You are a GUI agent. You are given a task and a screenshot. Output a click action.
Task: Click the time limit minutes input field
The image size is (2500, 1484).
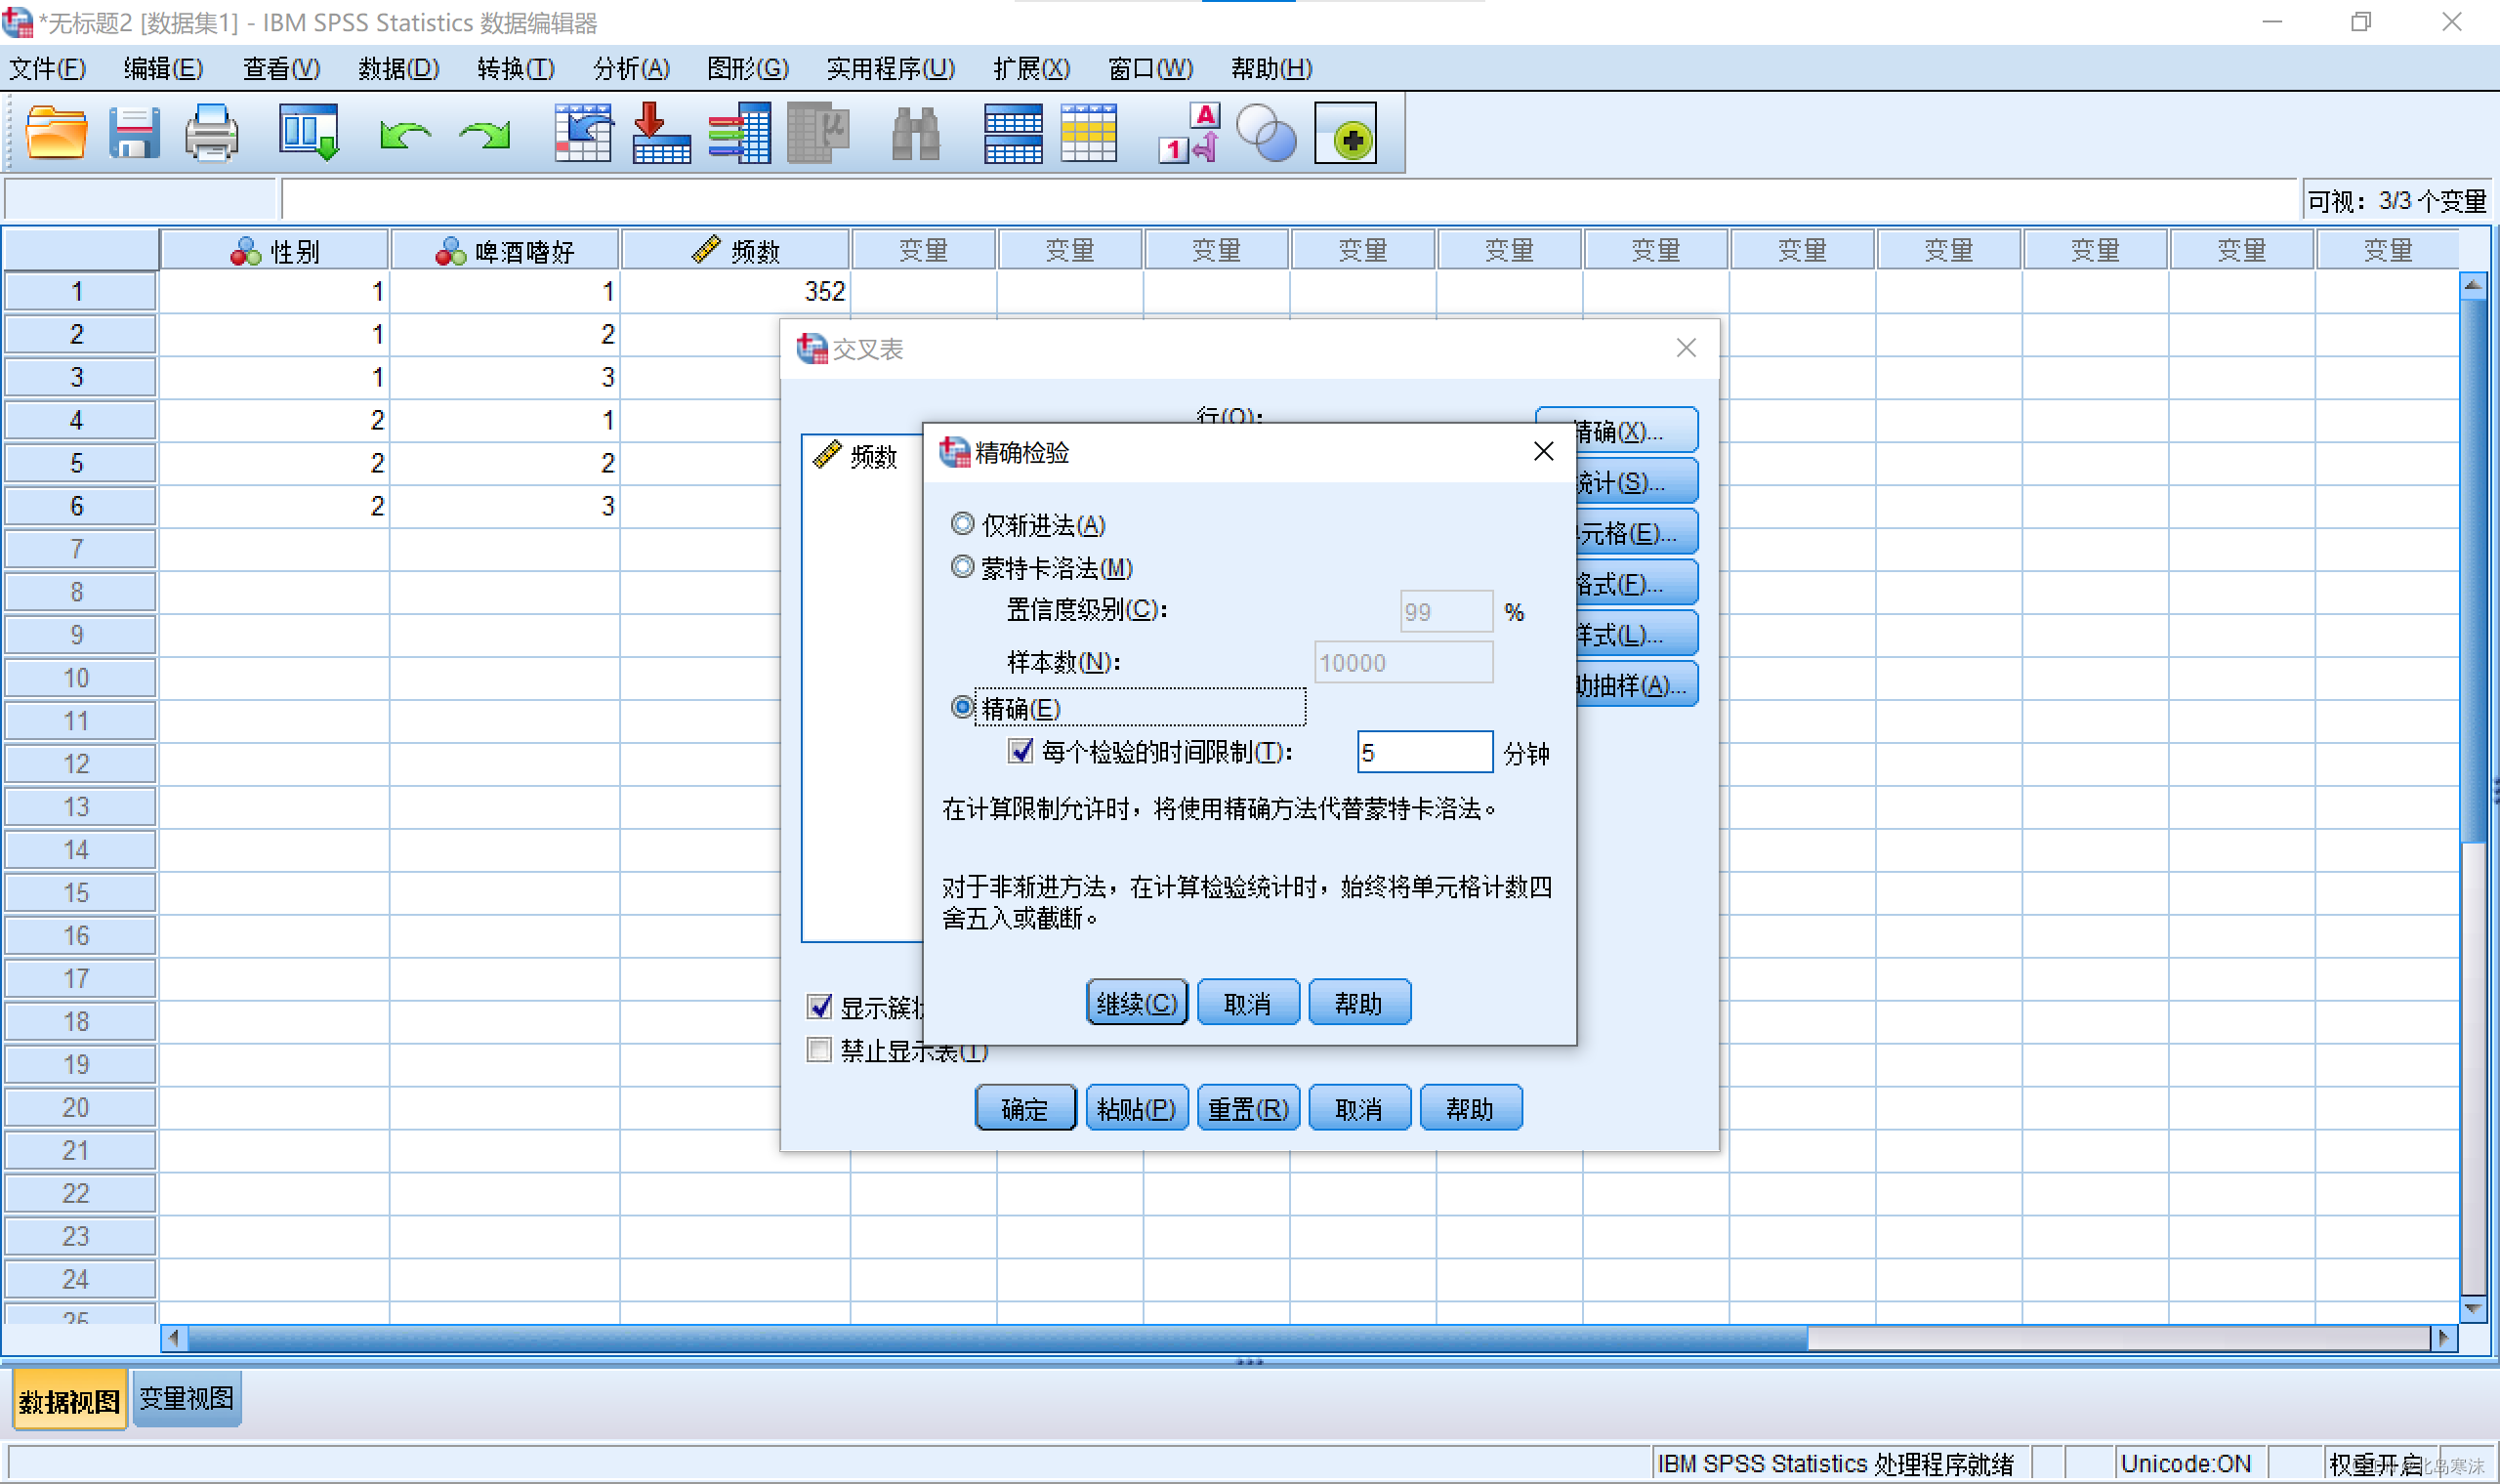click(x=1424, y=752)
